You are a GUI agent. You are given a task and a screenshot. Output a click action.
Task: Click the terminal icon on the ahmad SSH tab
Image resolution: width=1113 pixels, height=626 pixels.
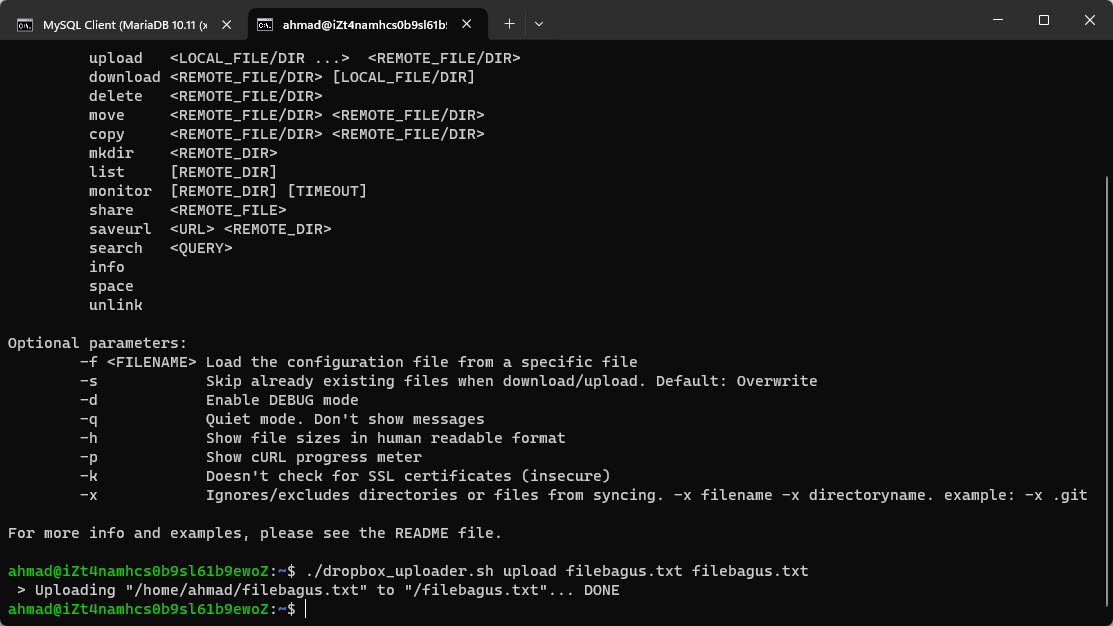point(263,23)
